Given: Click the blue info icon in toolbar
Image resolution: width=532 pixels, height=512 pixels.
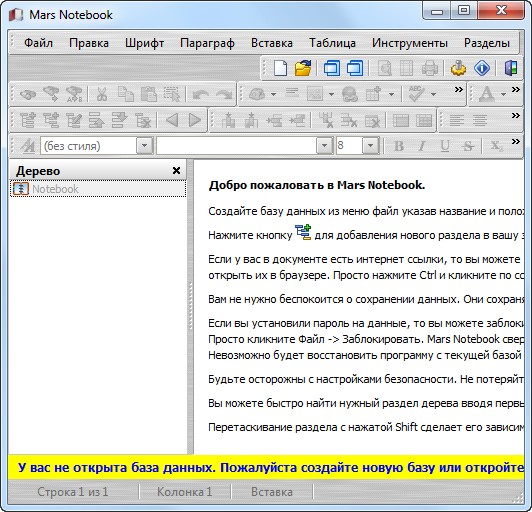Looking at the screenshot, I should click(482, 68).
